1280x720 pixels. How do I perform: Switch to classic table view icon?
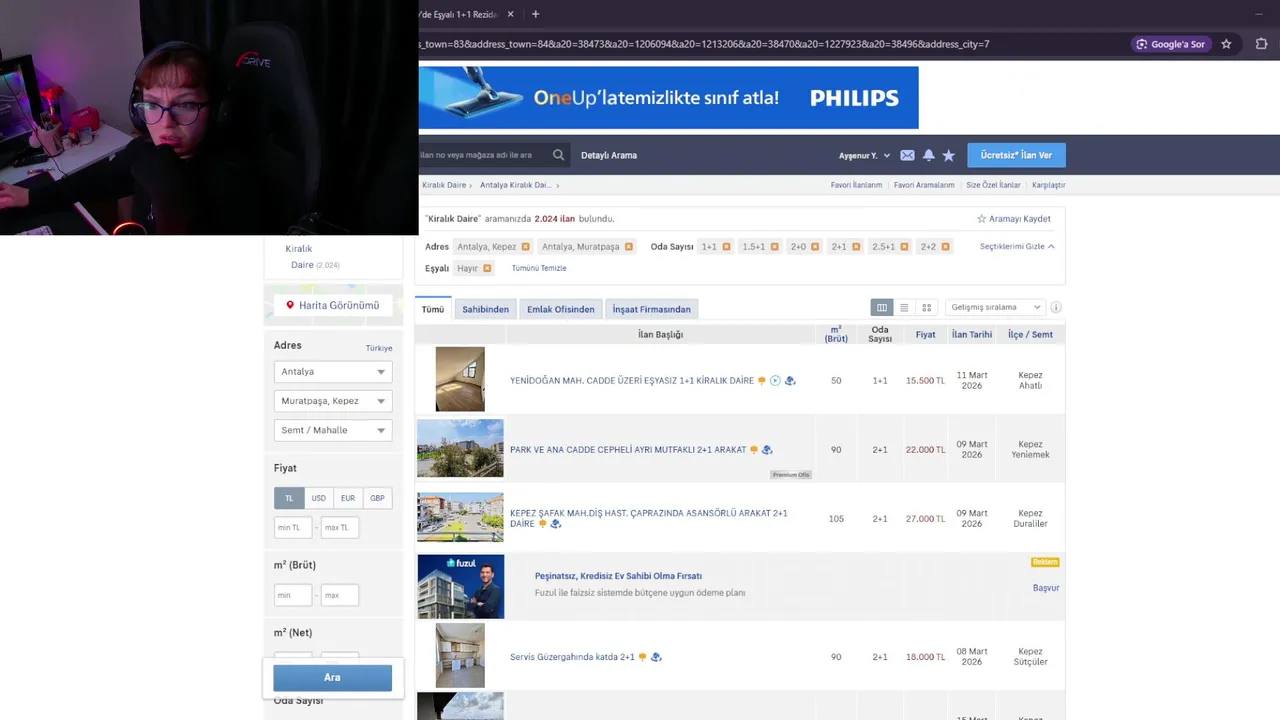click(881, 308)
